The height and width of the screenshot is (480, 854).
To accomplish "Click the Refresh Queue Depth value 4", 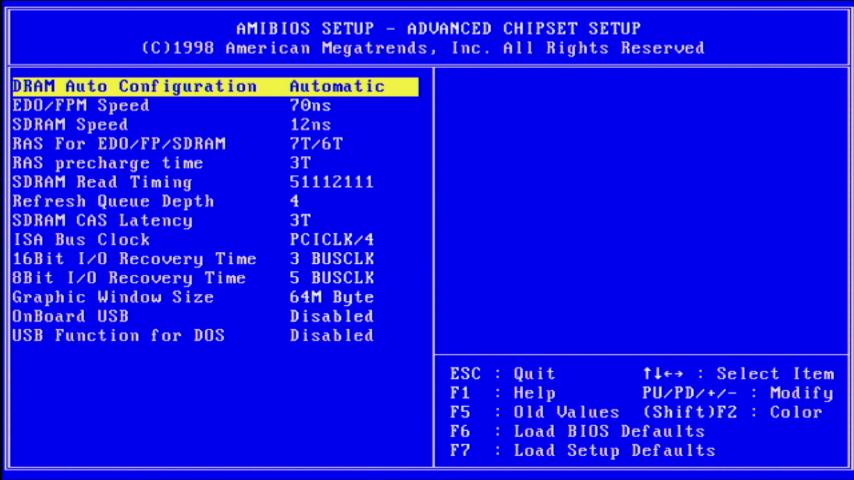I will [x=295, y=201].
